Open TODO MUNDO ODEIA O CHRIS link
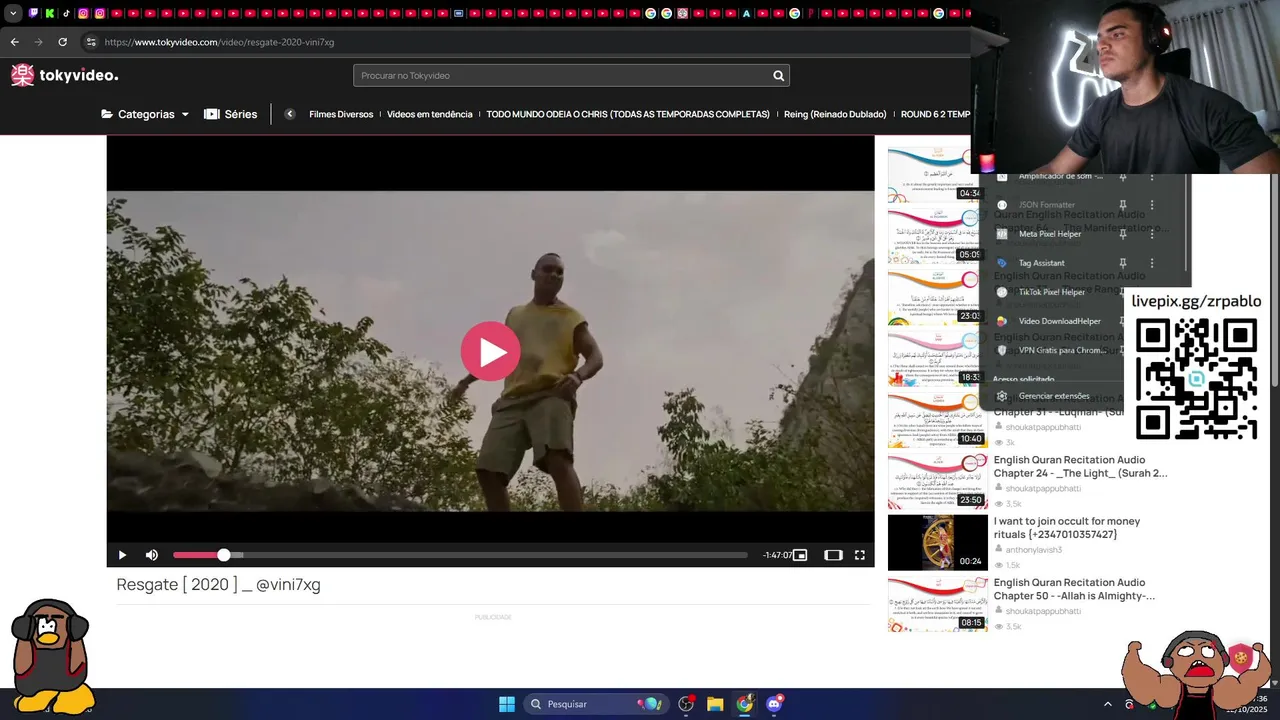This screenshot has width=1280, height=720. [x=628, y=114]
